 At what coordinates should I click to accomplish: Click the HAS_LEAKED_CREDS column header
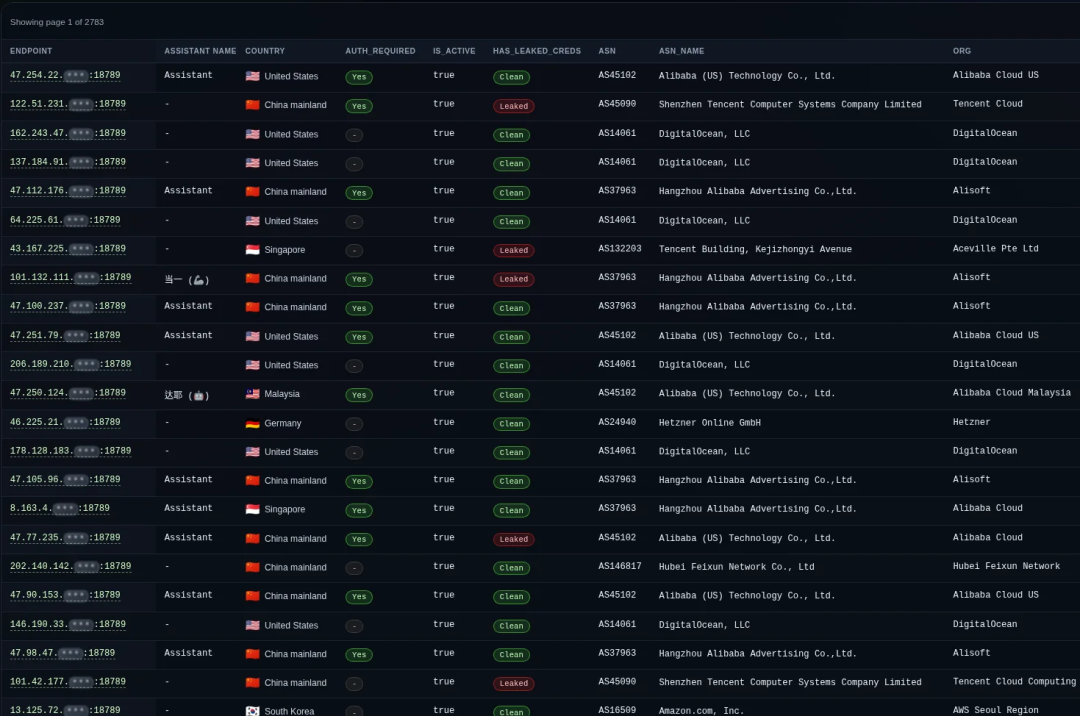point(537,51)
